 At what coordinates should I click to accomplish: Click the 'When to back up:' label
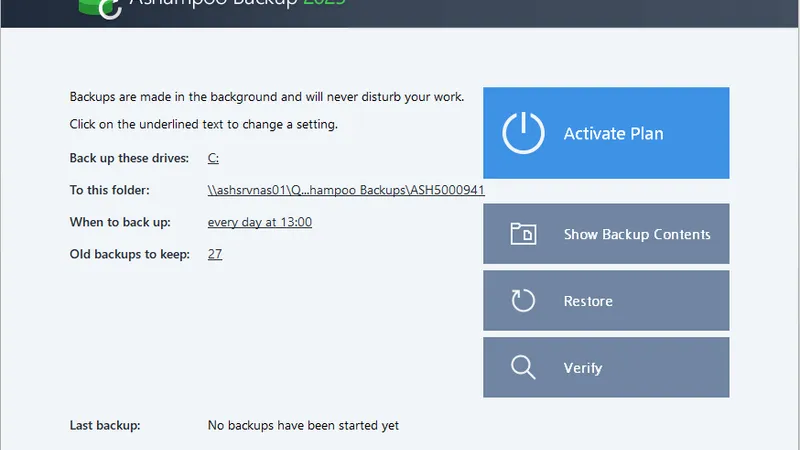coord(120,222)
